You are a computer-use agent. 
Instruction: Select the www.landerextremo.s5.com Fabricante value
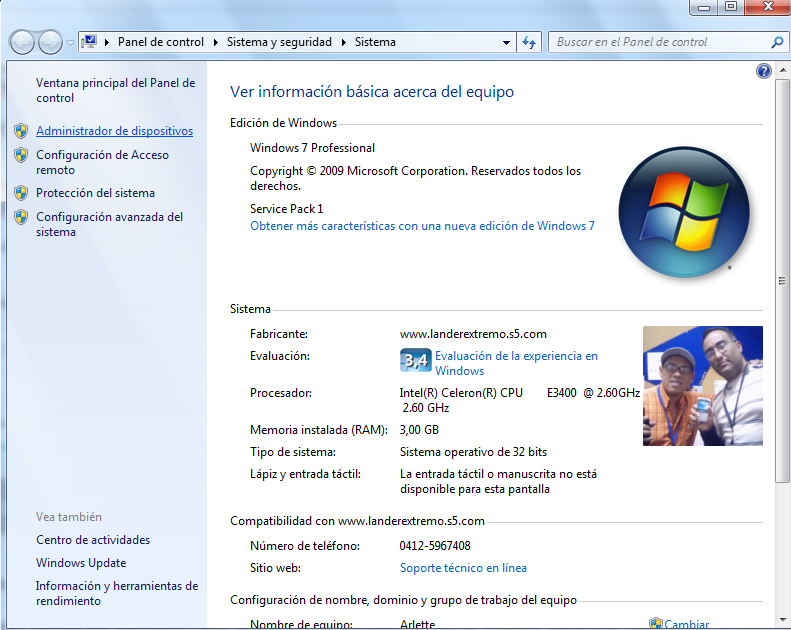pos(473,334)
